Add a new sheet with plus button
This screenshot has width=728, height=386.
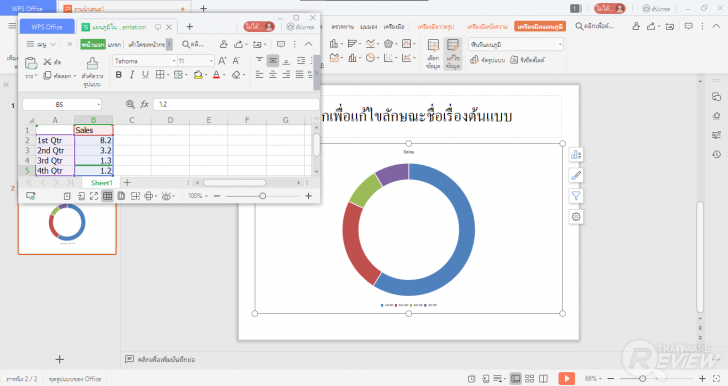[x=127, y=183]
